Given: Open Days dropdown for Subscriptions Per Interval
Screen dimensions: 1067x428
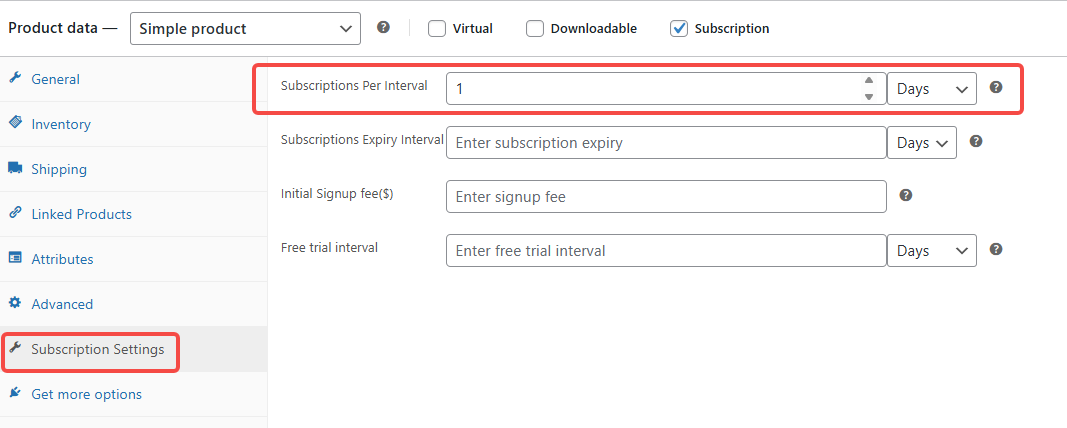Looking at the screenshot, I should (x=932, y=89).
